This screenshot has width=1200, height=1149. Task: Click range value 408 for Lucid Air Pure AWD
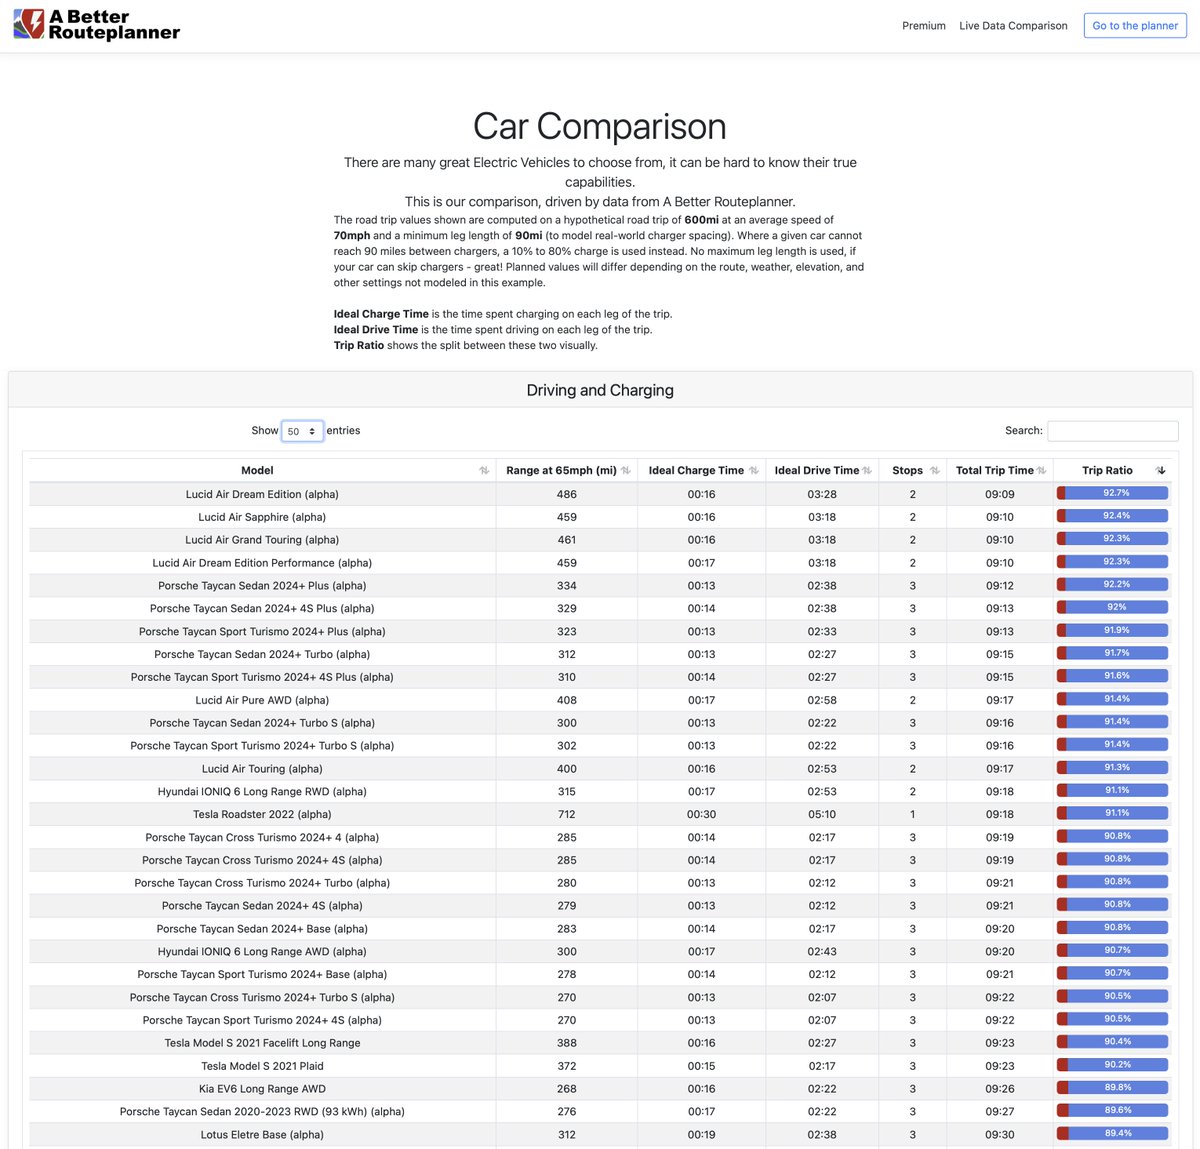(x=567, y=700)
